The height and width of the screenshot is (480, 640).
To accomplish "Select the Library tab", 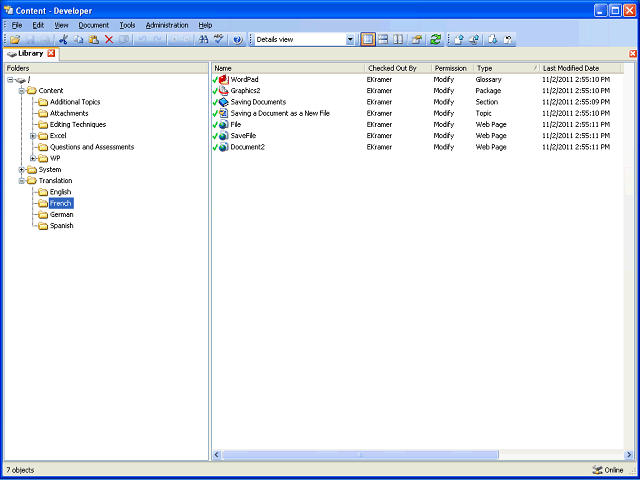I will 31,53.
